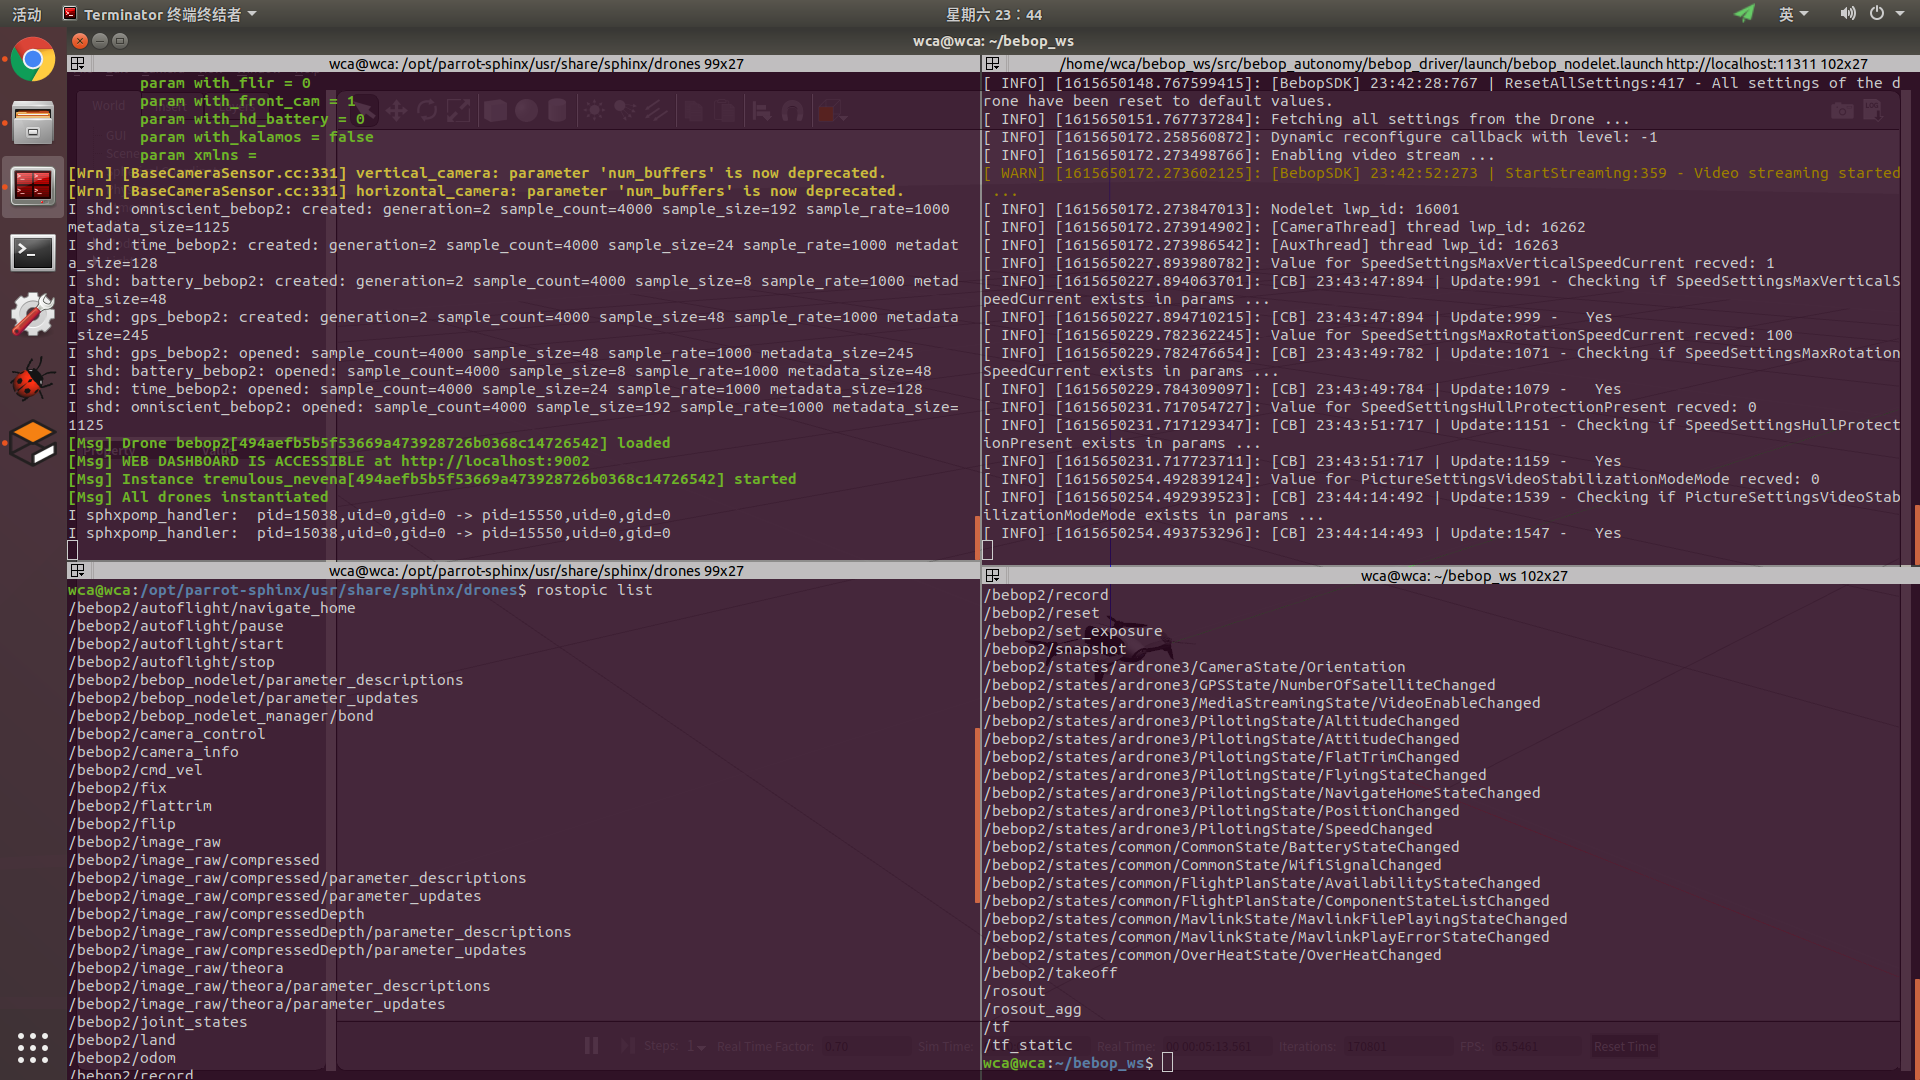Launch the black Terminal dock icon
Screen dimensions: 1920x1080
(x=33, y=253)
